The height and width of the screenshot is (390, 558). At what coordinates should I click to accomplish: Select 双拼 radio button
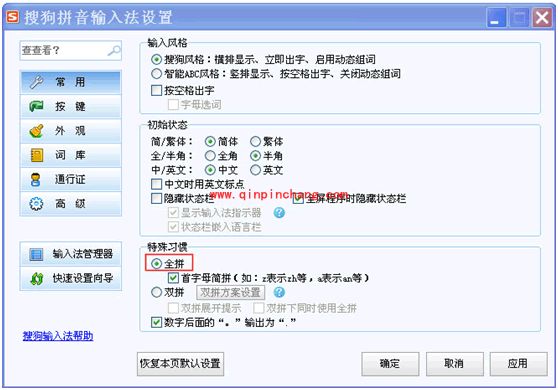pos(156,292)
